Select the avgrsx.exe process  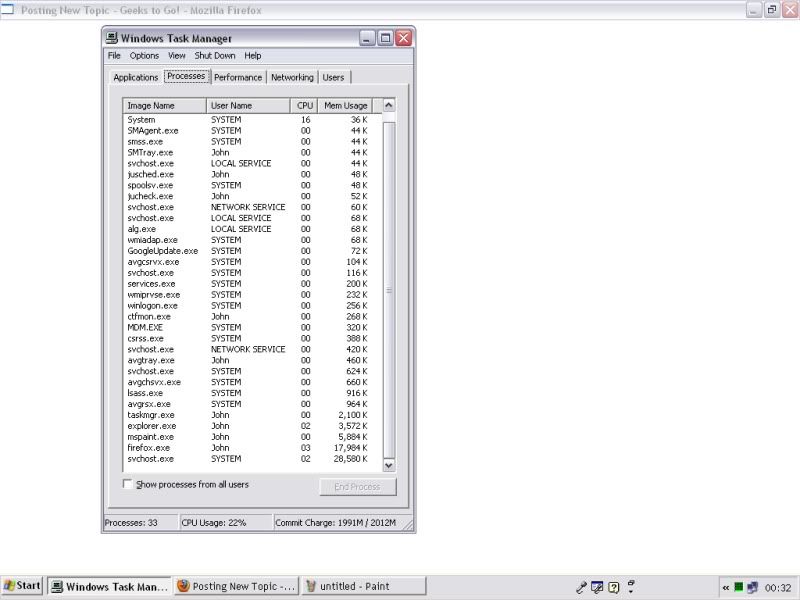pyautogui.click(x=253, y=404)
